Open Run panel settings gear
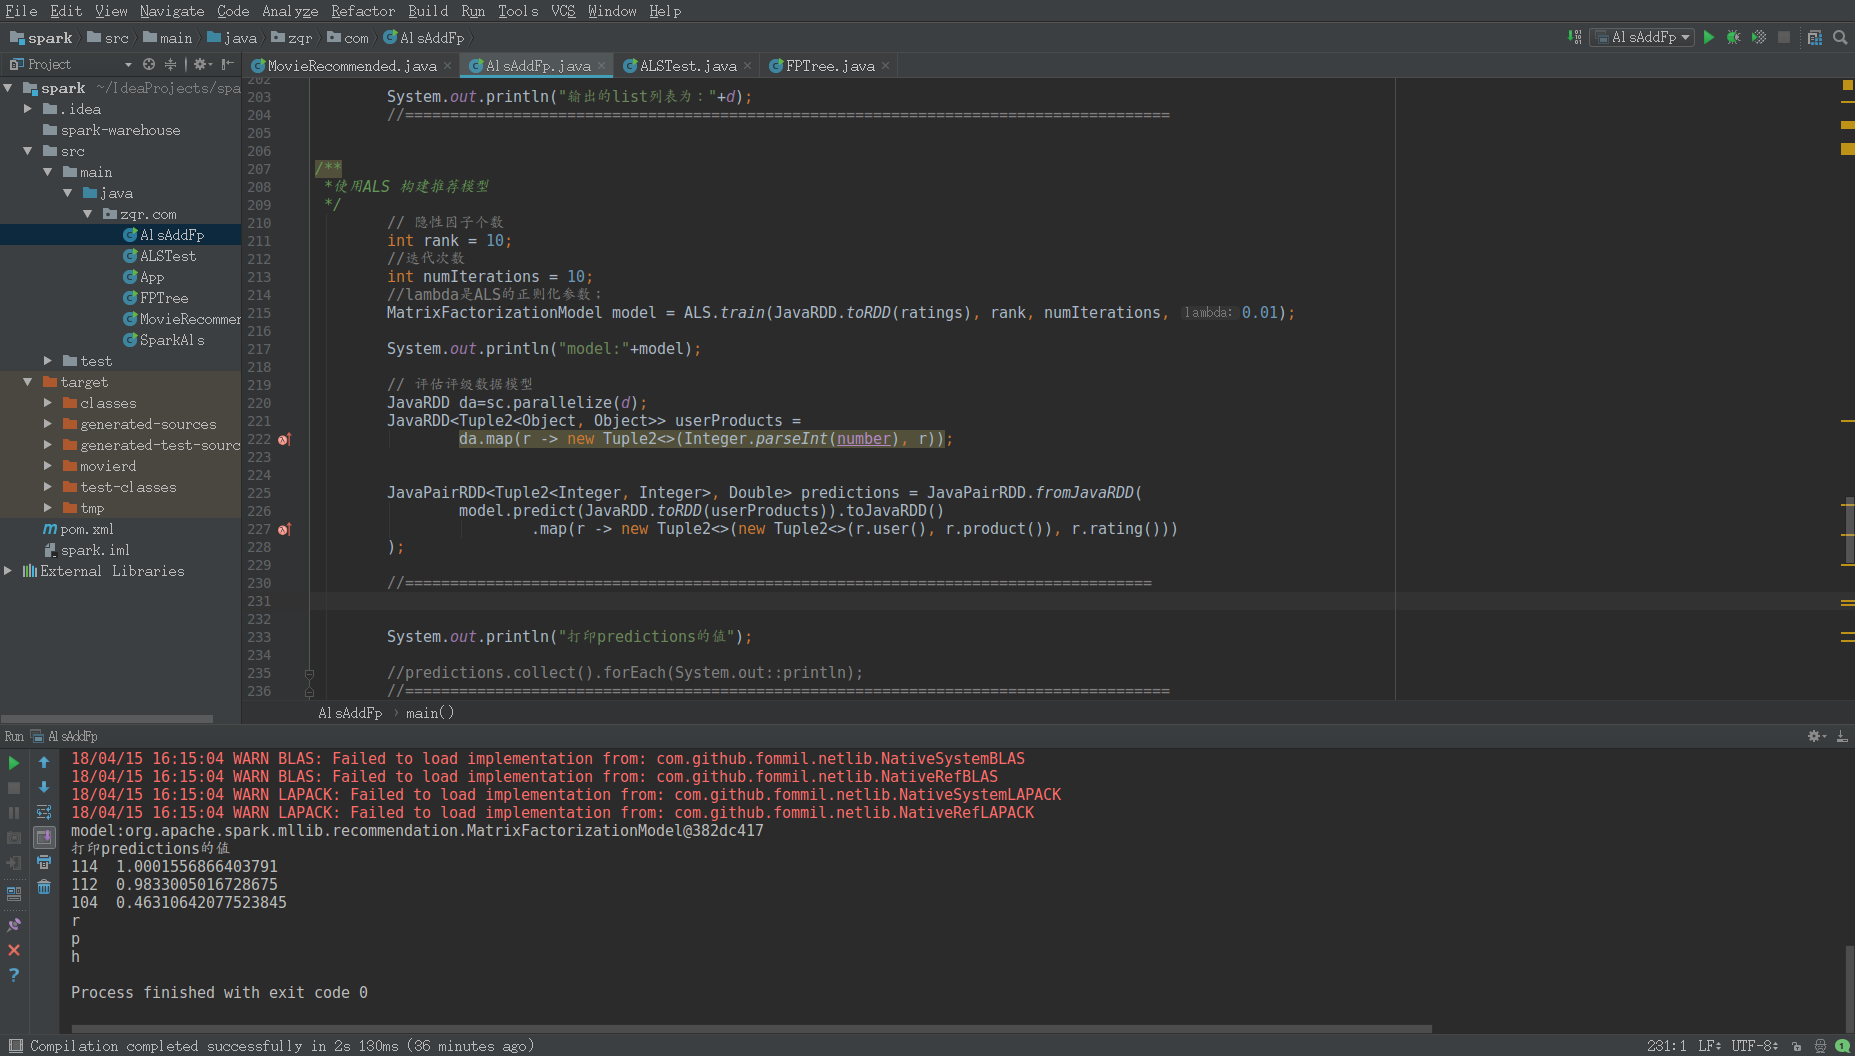This screenshot has height=1056, width=1855. tap(1816, 736)
